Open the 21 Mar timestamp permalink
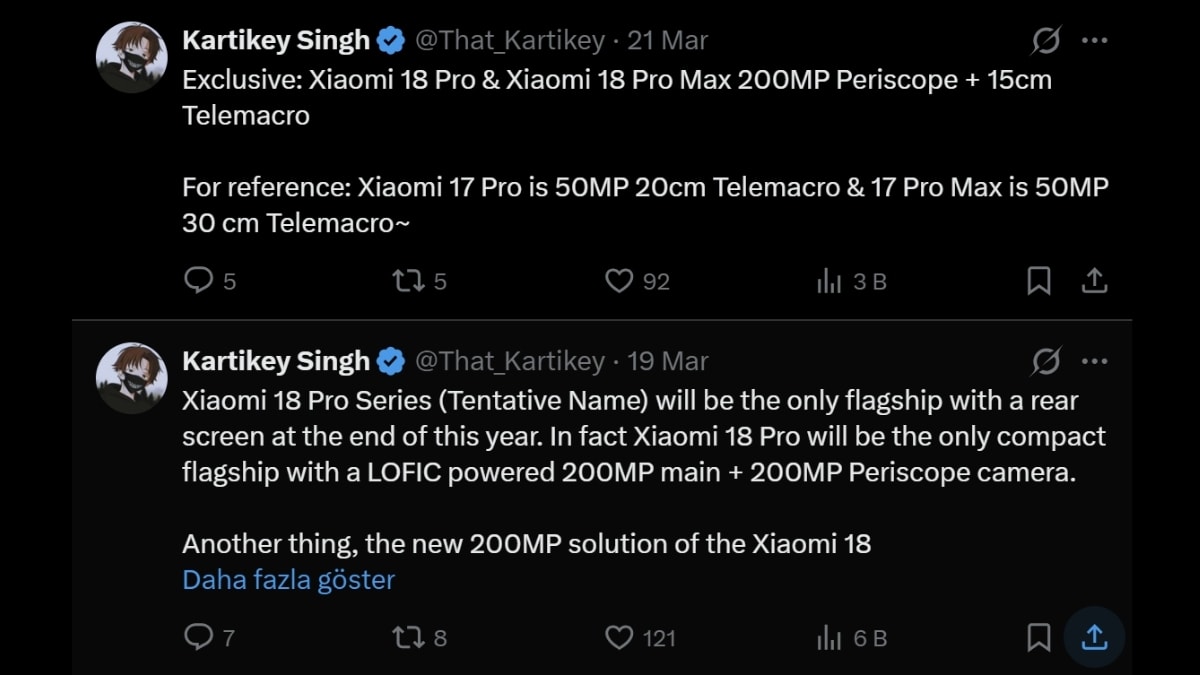Viewport: 1200px width, 675px height. tap(666, 40)
